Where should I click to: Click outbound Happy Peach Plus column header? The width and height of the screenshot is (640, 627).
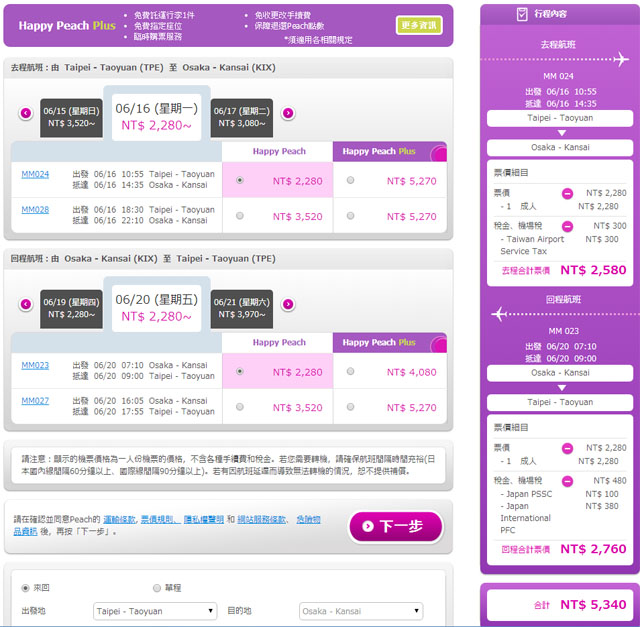[x=389, y=151]
